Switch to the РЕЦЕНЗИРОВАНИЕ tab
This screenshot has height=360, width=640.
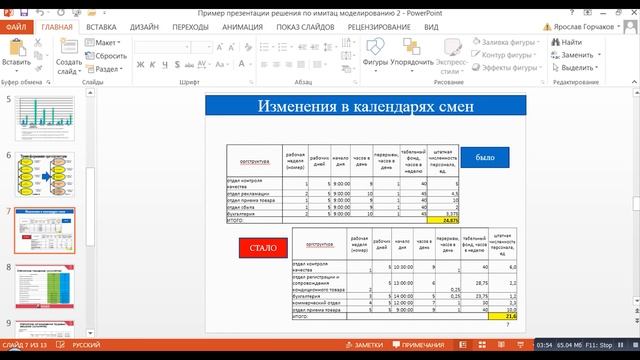pyautogui.click(x=379, y=27)
